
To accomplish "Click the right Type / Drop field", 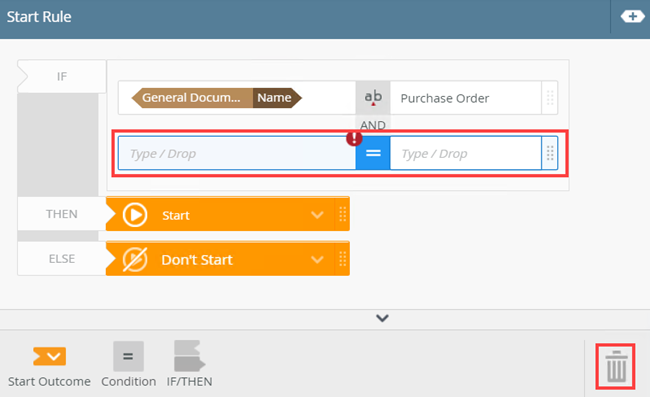I will click(466, 153).
